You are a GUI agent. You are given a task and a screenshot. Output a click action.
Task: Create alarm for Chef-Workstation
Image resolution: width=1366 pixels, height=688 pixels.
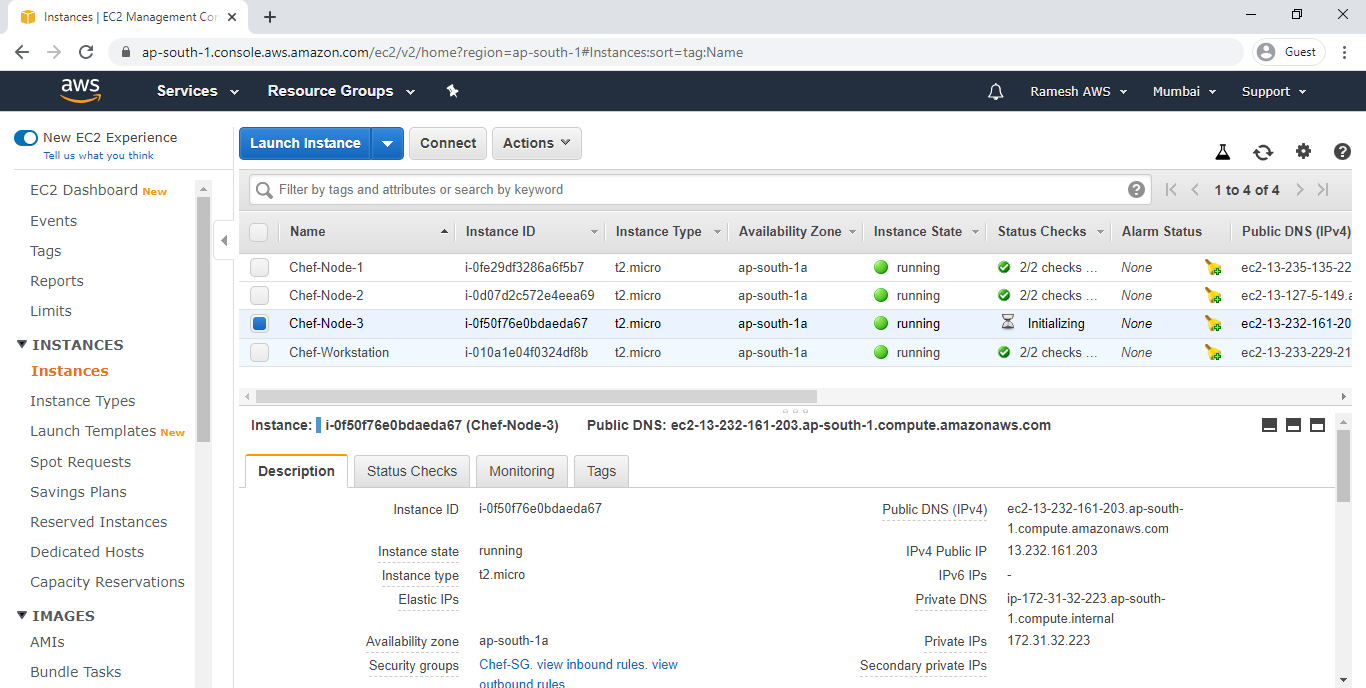pyautogui.click(x=1213, y=353)
